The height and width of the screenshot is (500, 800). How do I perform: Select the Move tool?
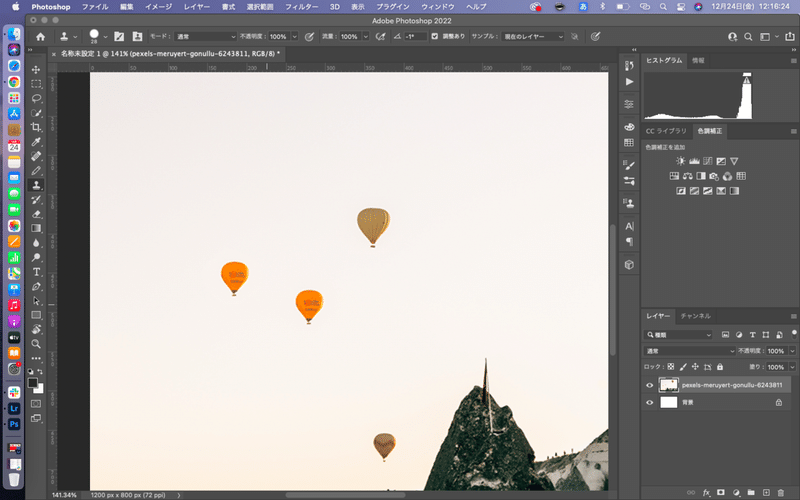(x=36, y=69)
